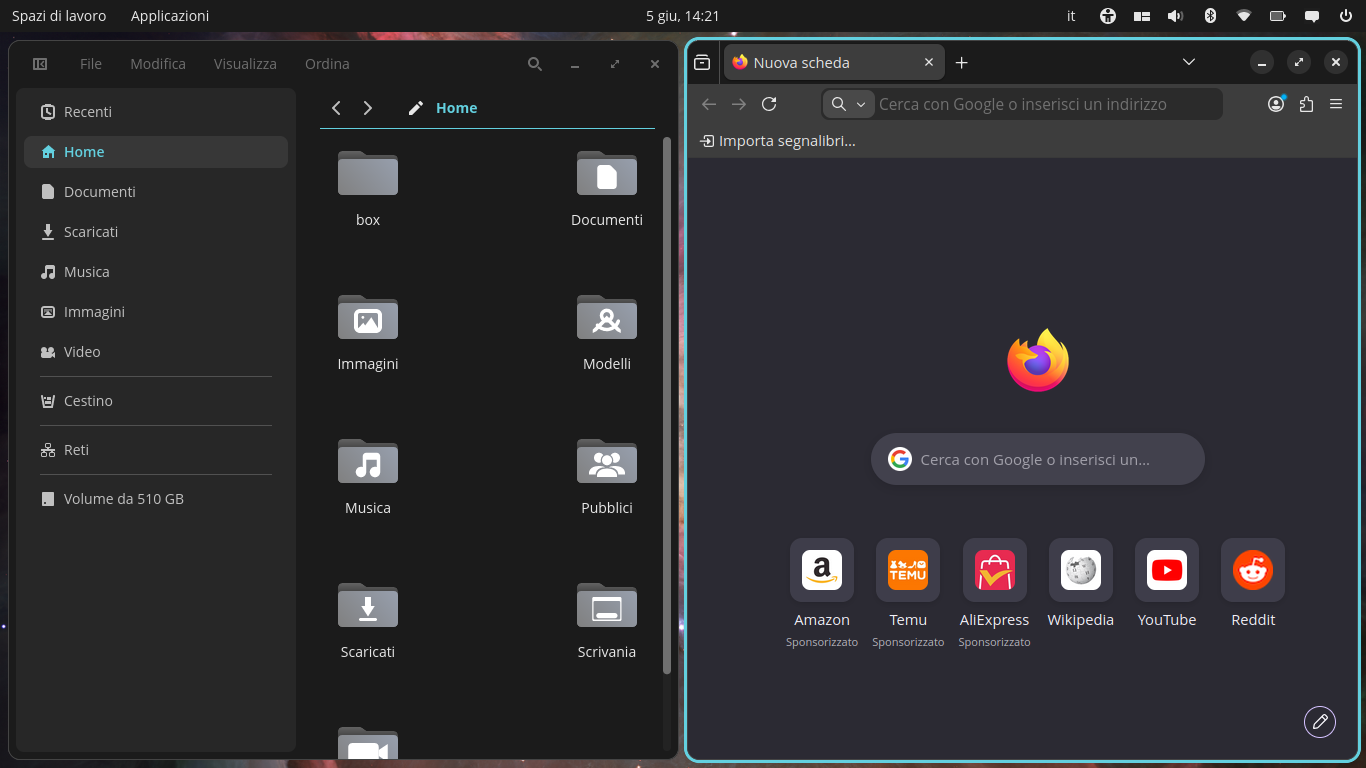Open the list all tabs chevron
Image resolution: width=1366 pixels, height=768 pixels.
(x=1189, y=62)
